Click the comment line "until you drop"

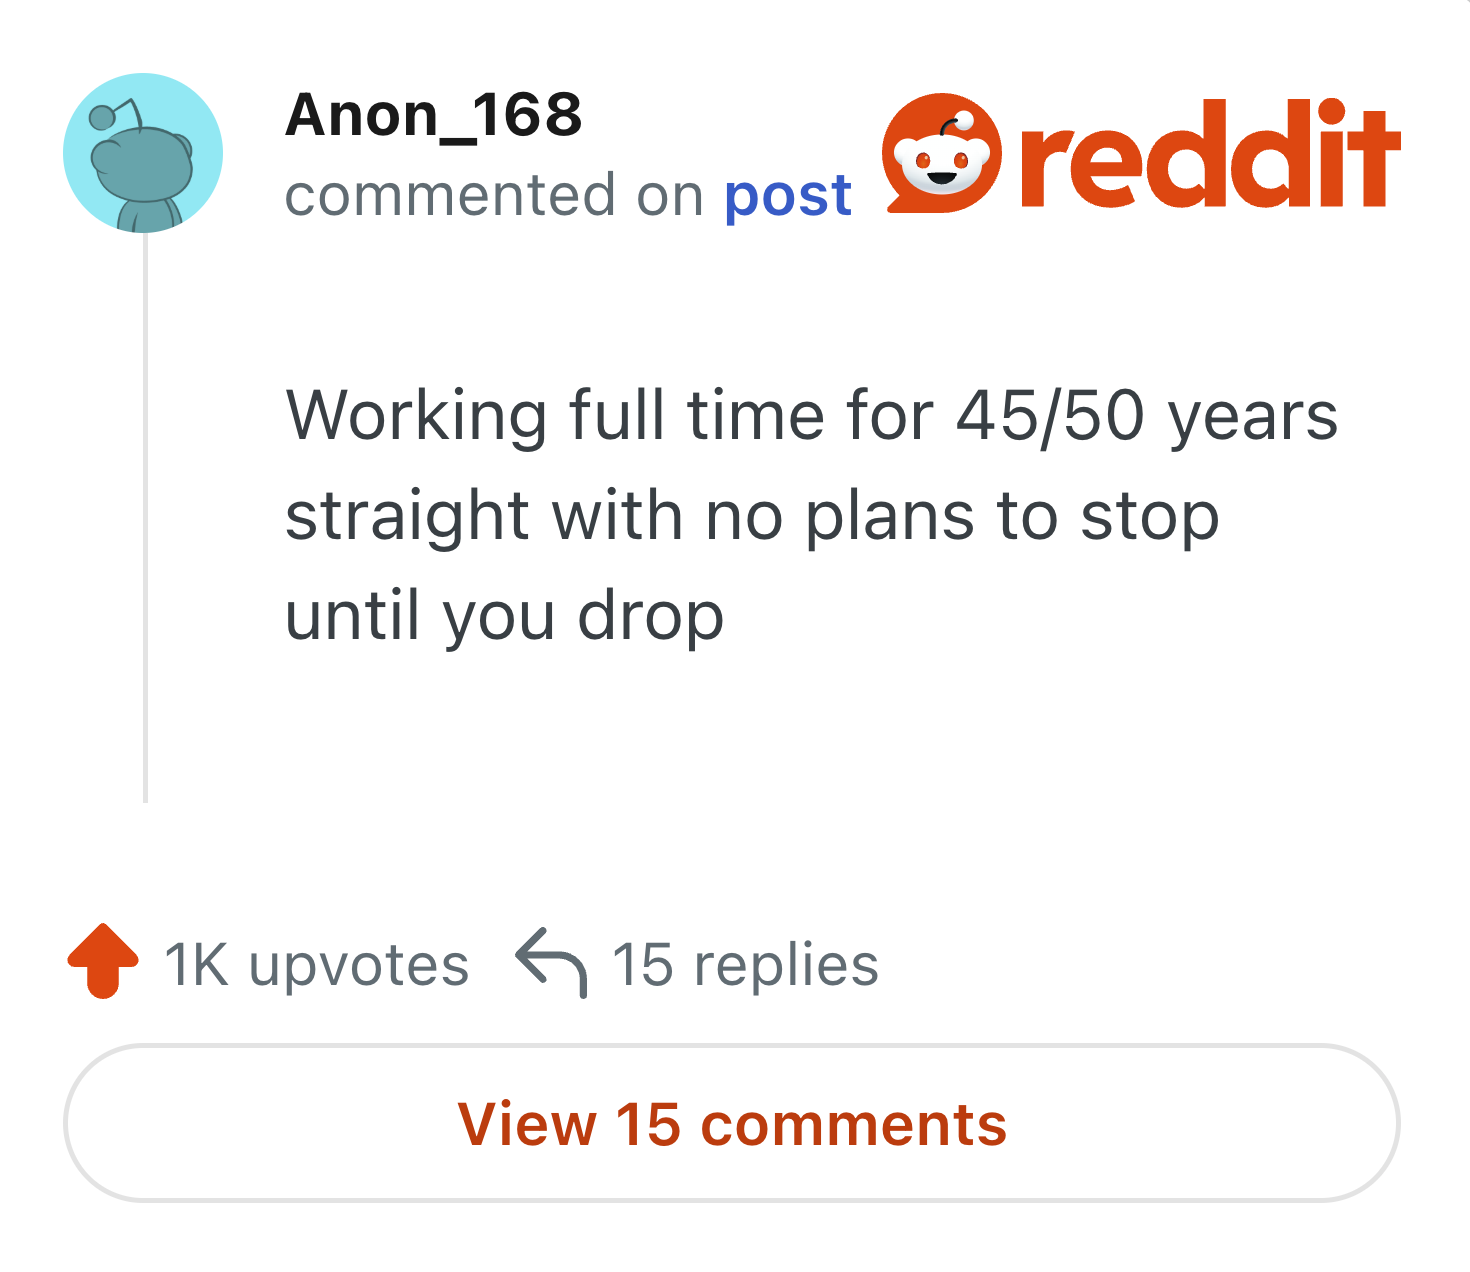coord(505,616)
